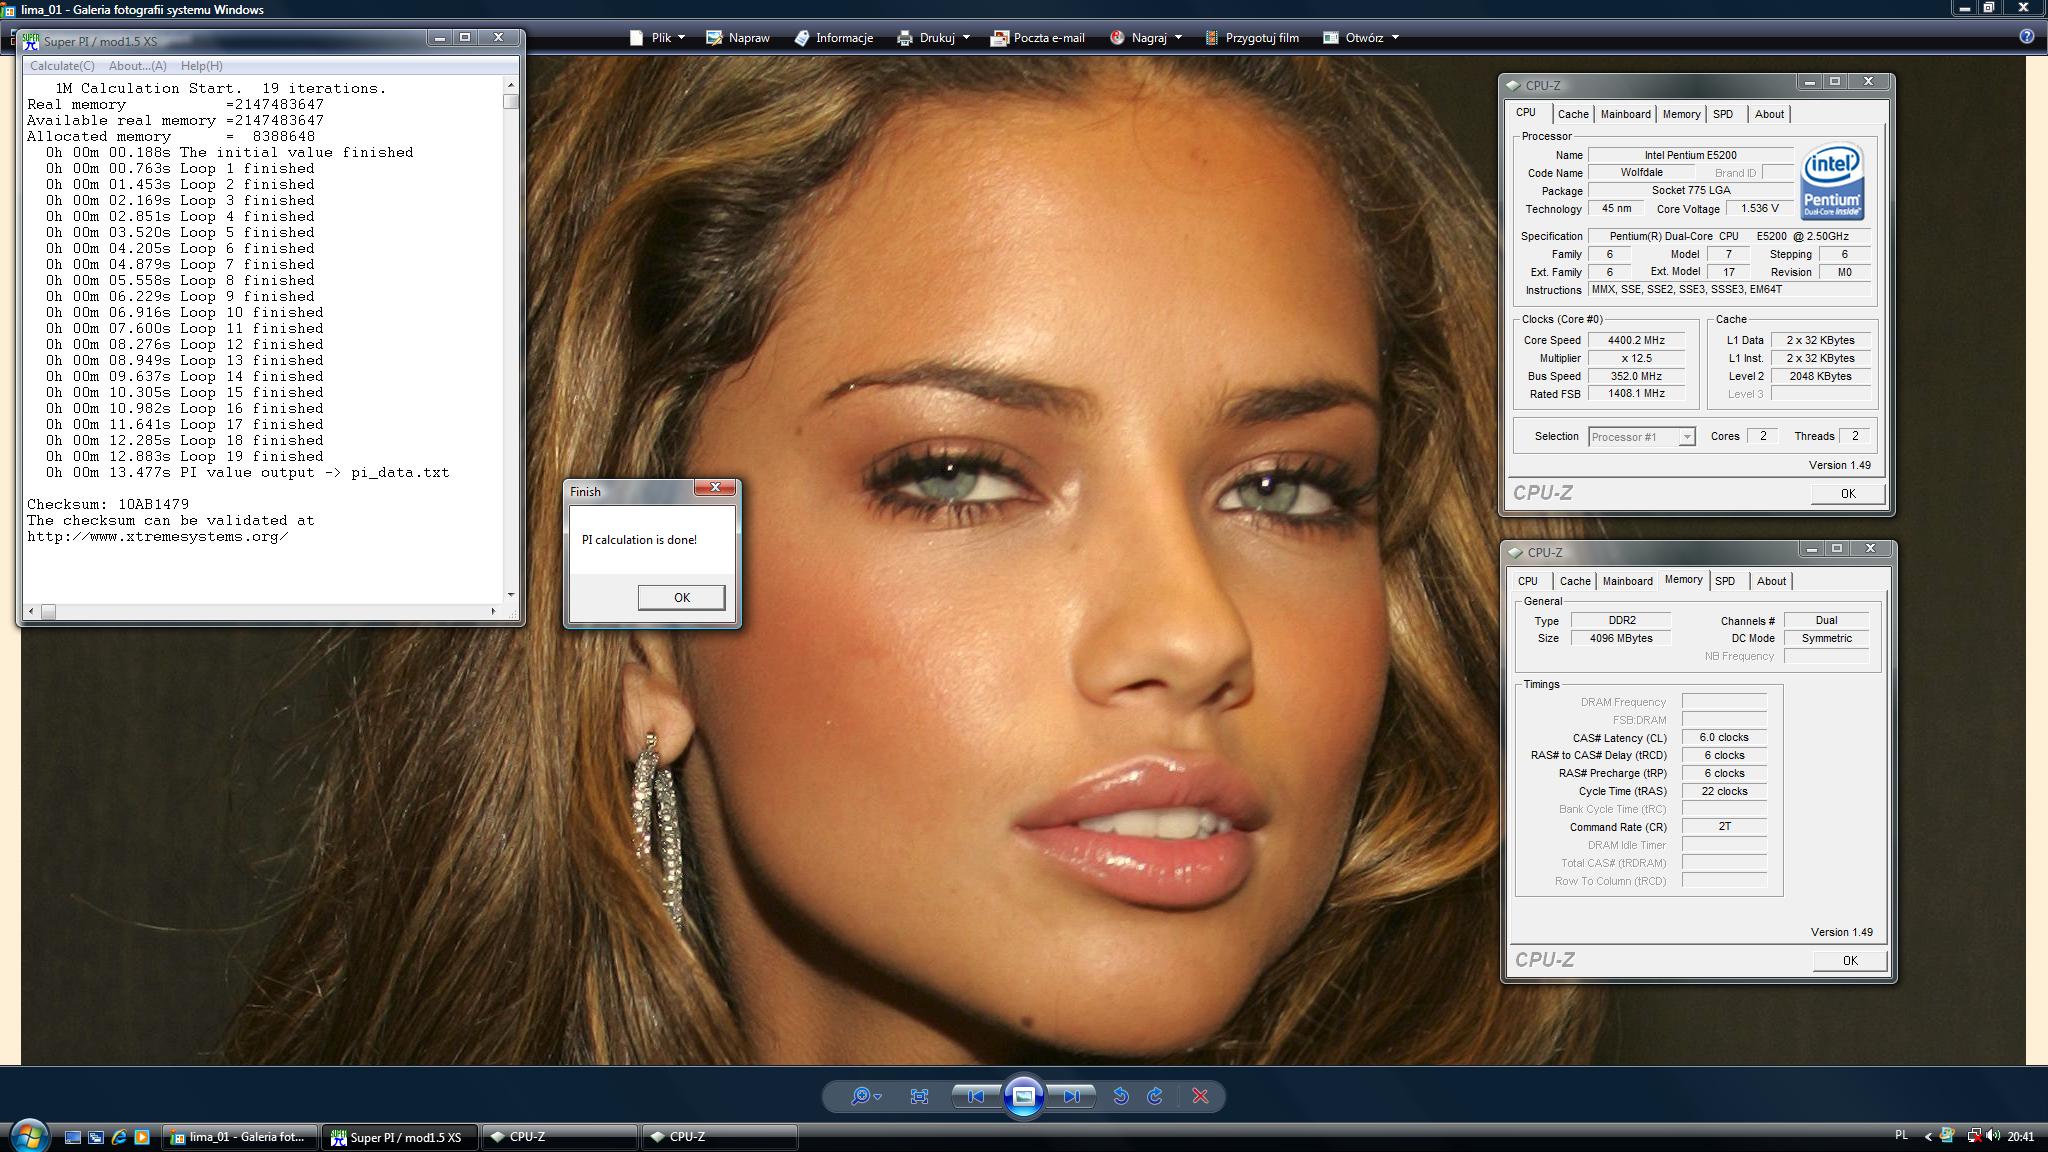The width and height of the screenshot is (2048, 1152).
Task: Start the slide show with the center button
Action: coord(1023,1097)
